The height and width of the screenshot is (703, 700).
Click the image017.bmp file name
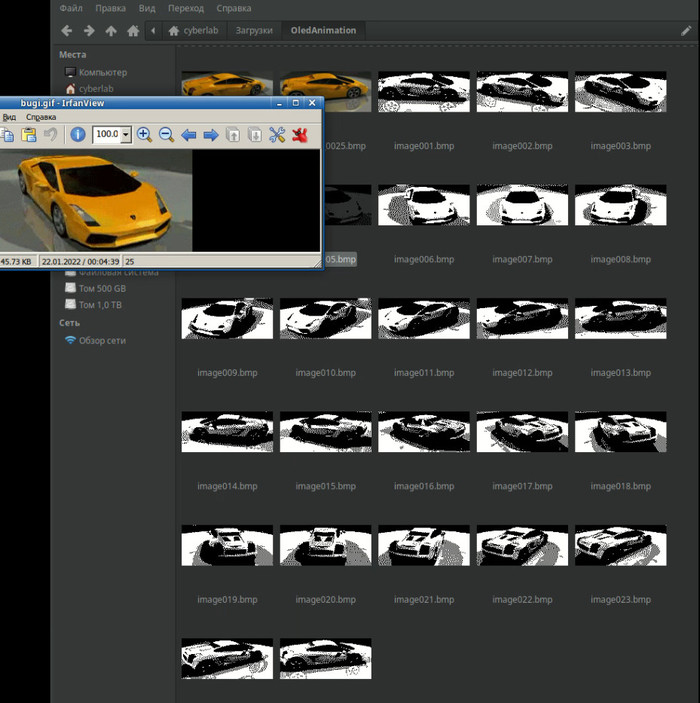coord(522,486)
